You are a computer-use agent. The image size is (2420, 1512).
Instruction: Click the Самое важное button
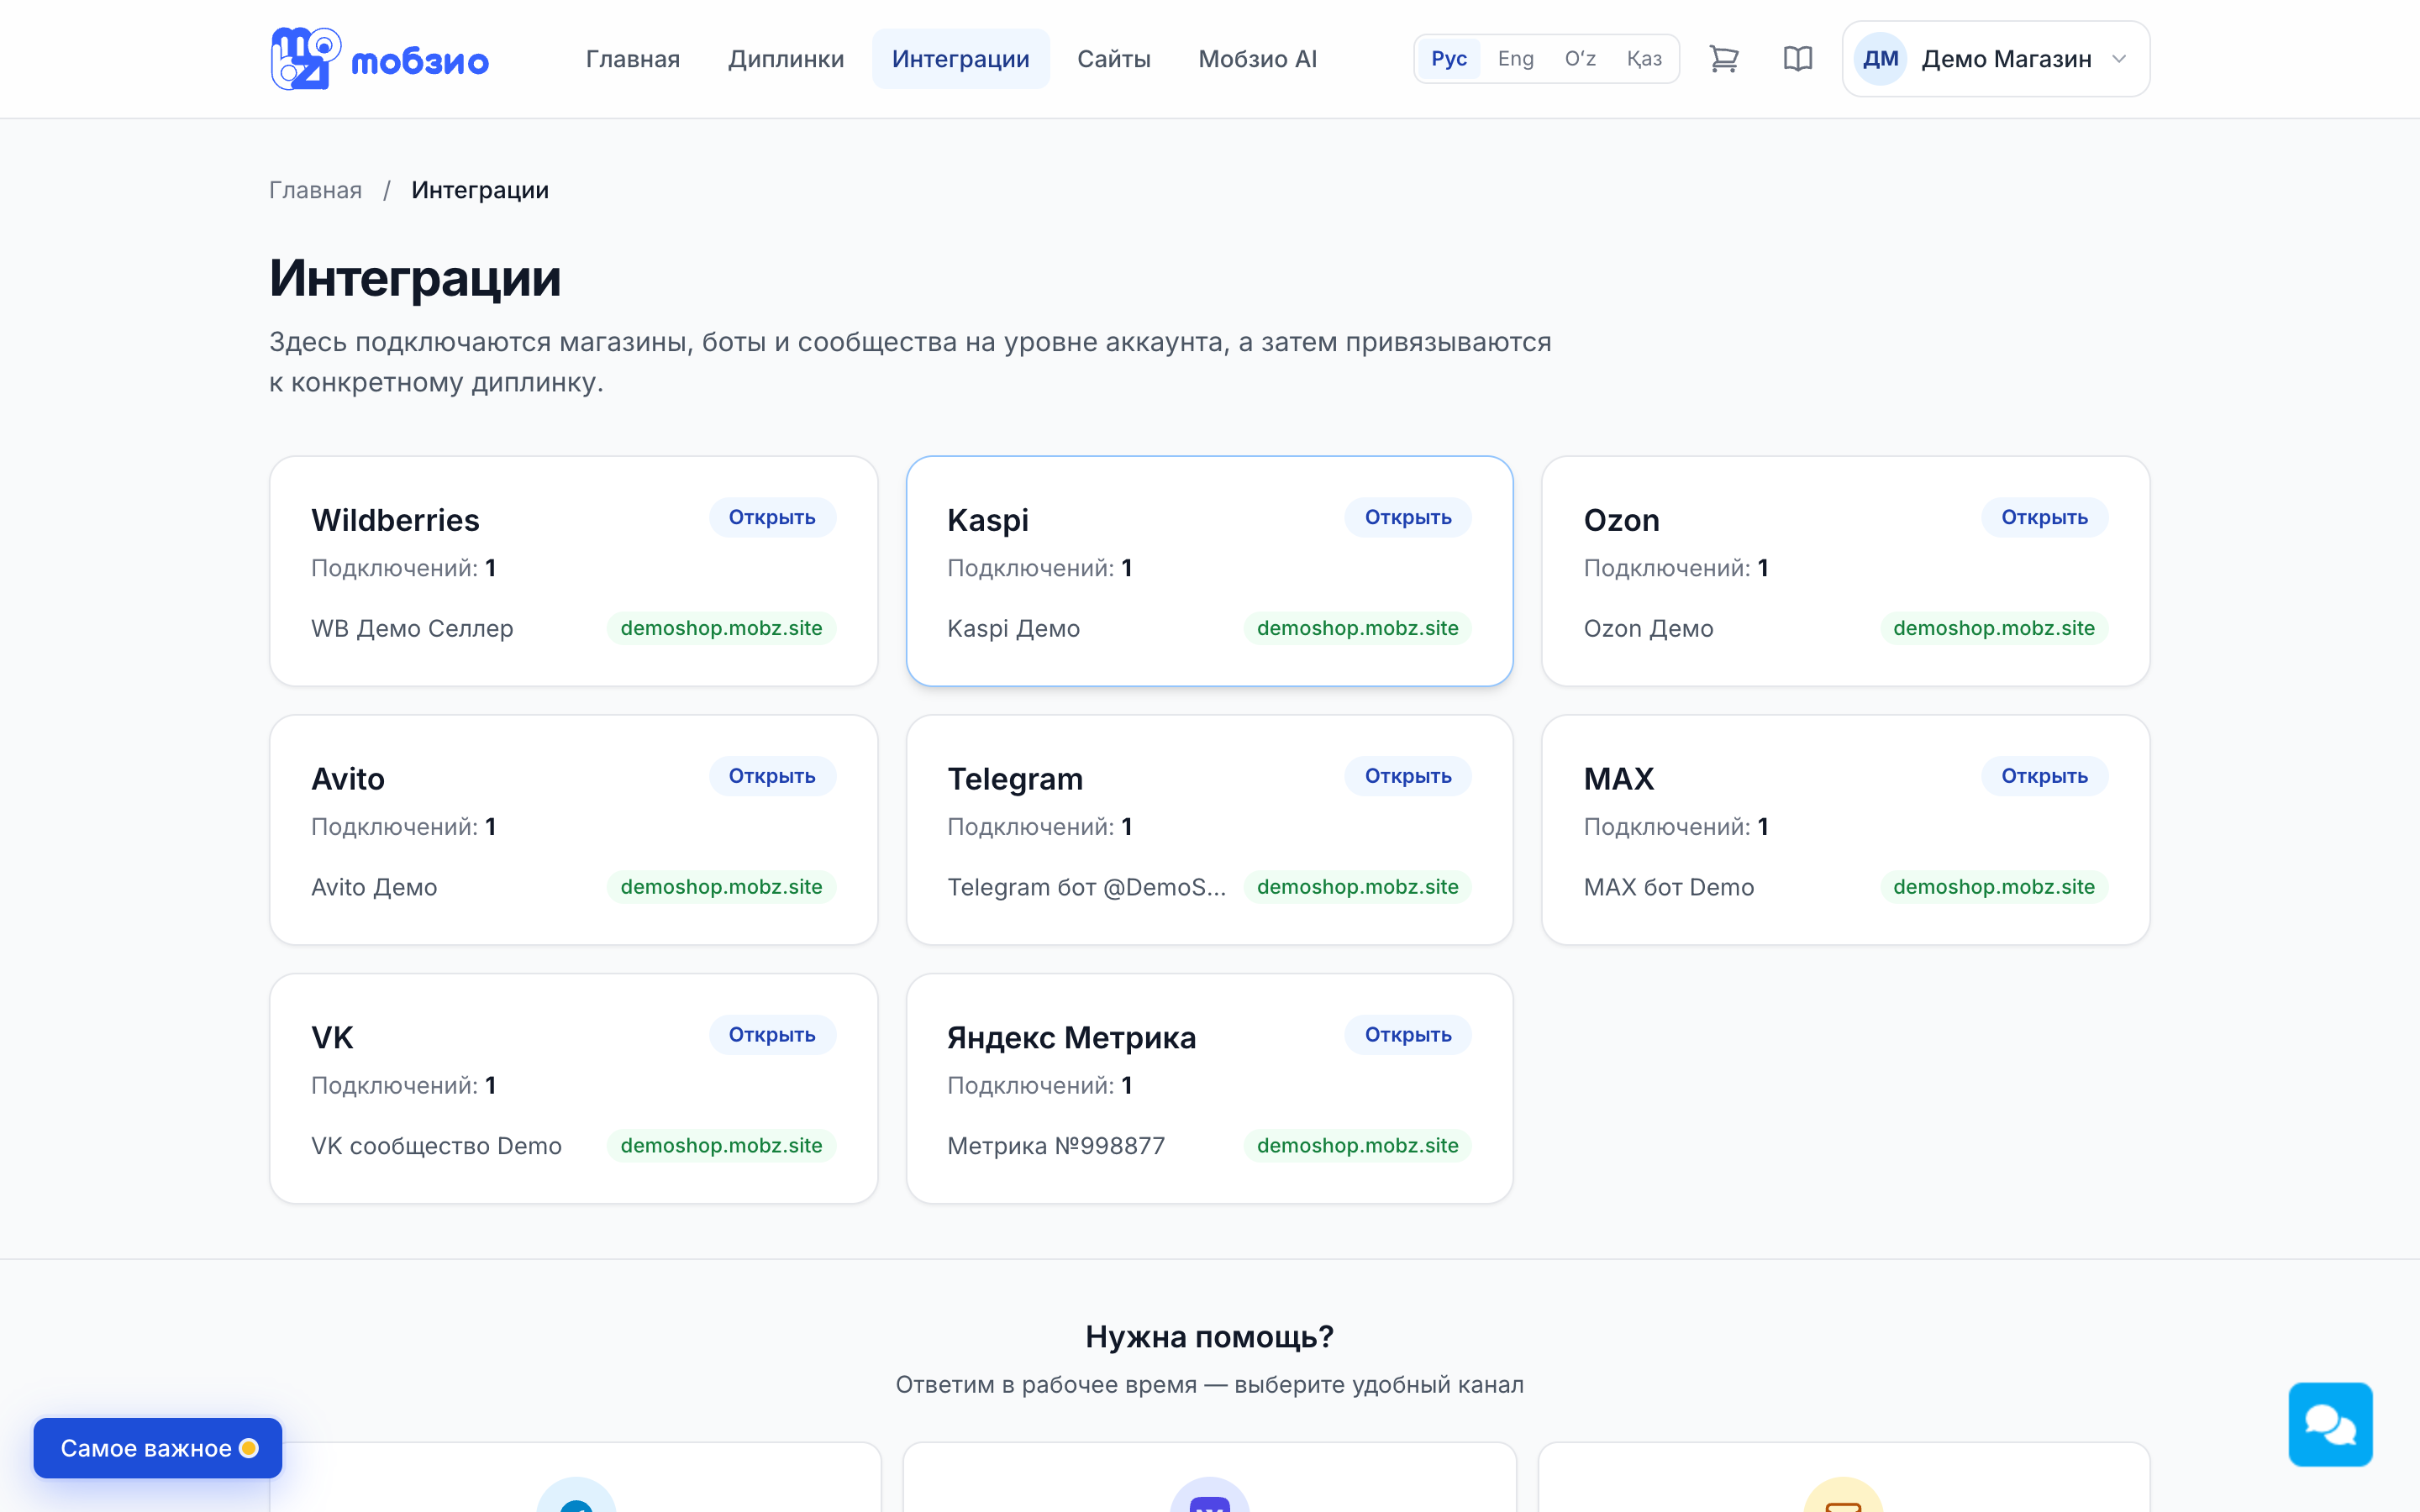point(158,1448)
